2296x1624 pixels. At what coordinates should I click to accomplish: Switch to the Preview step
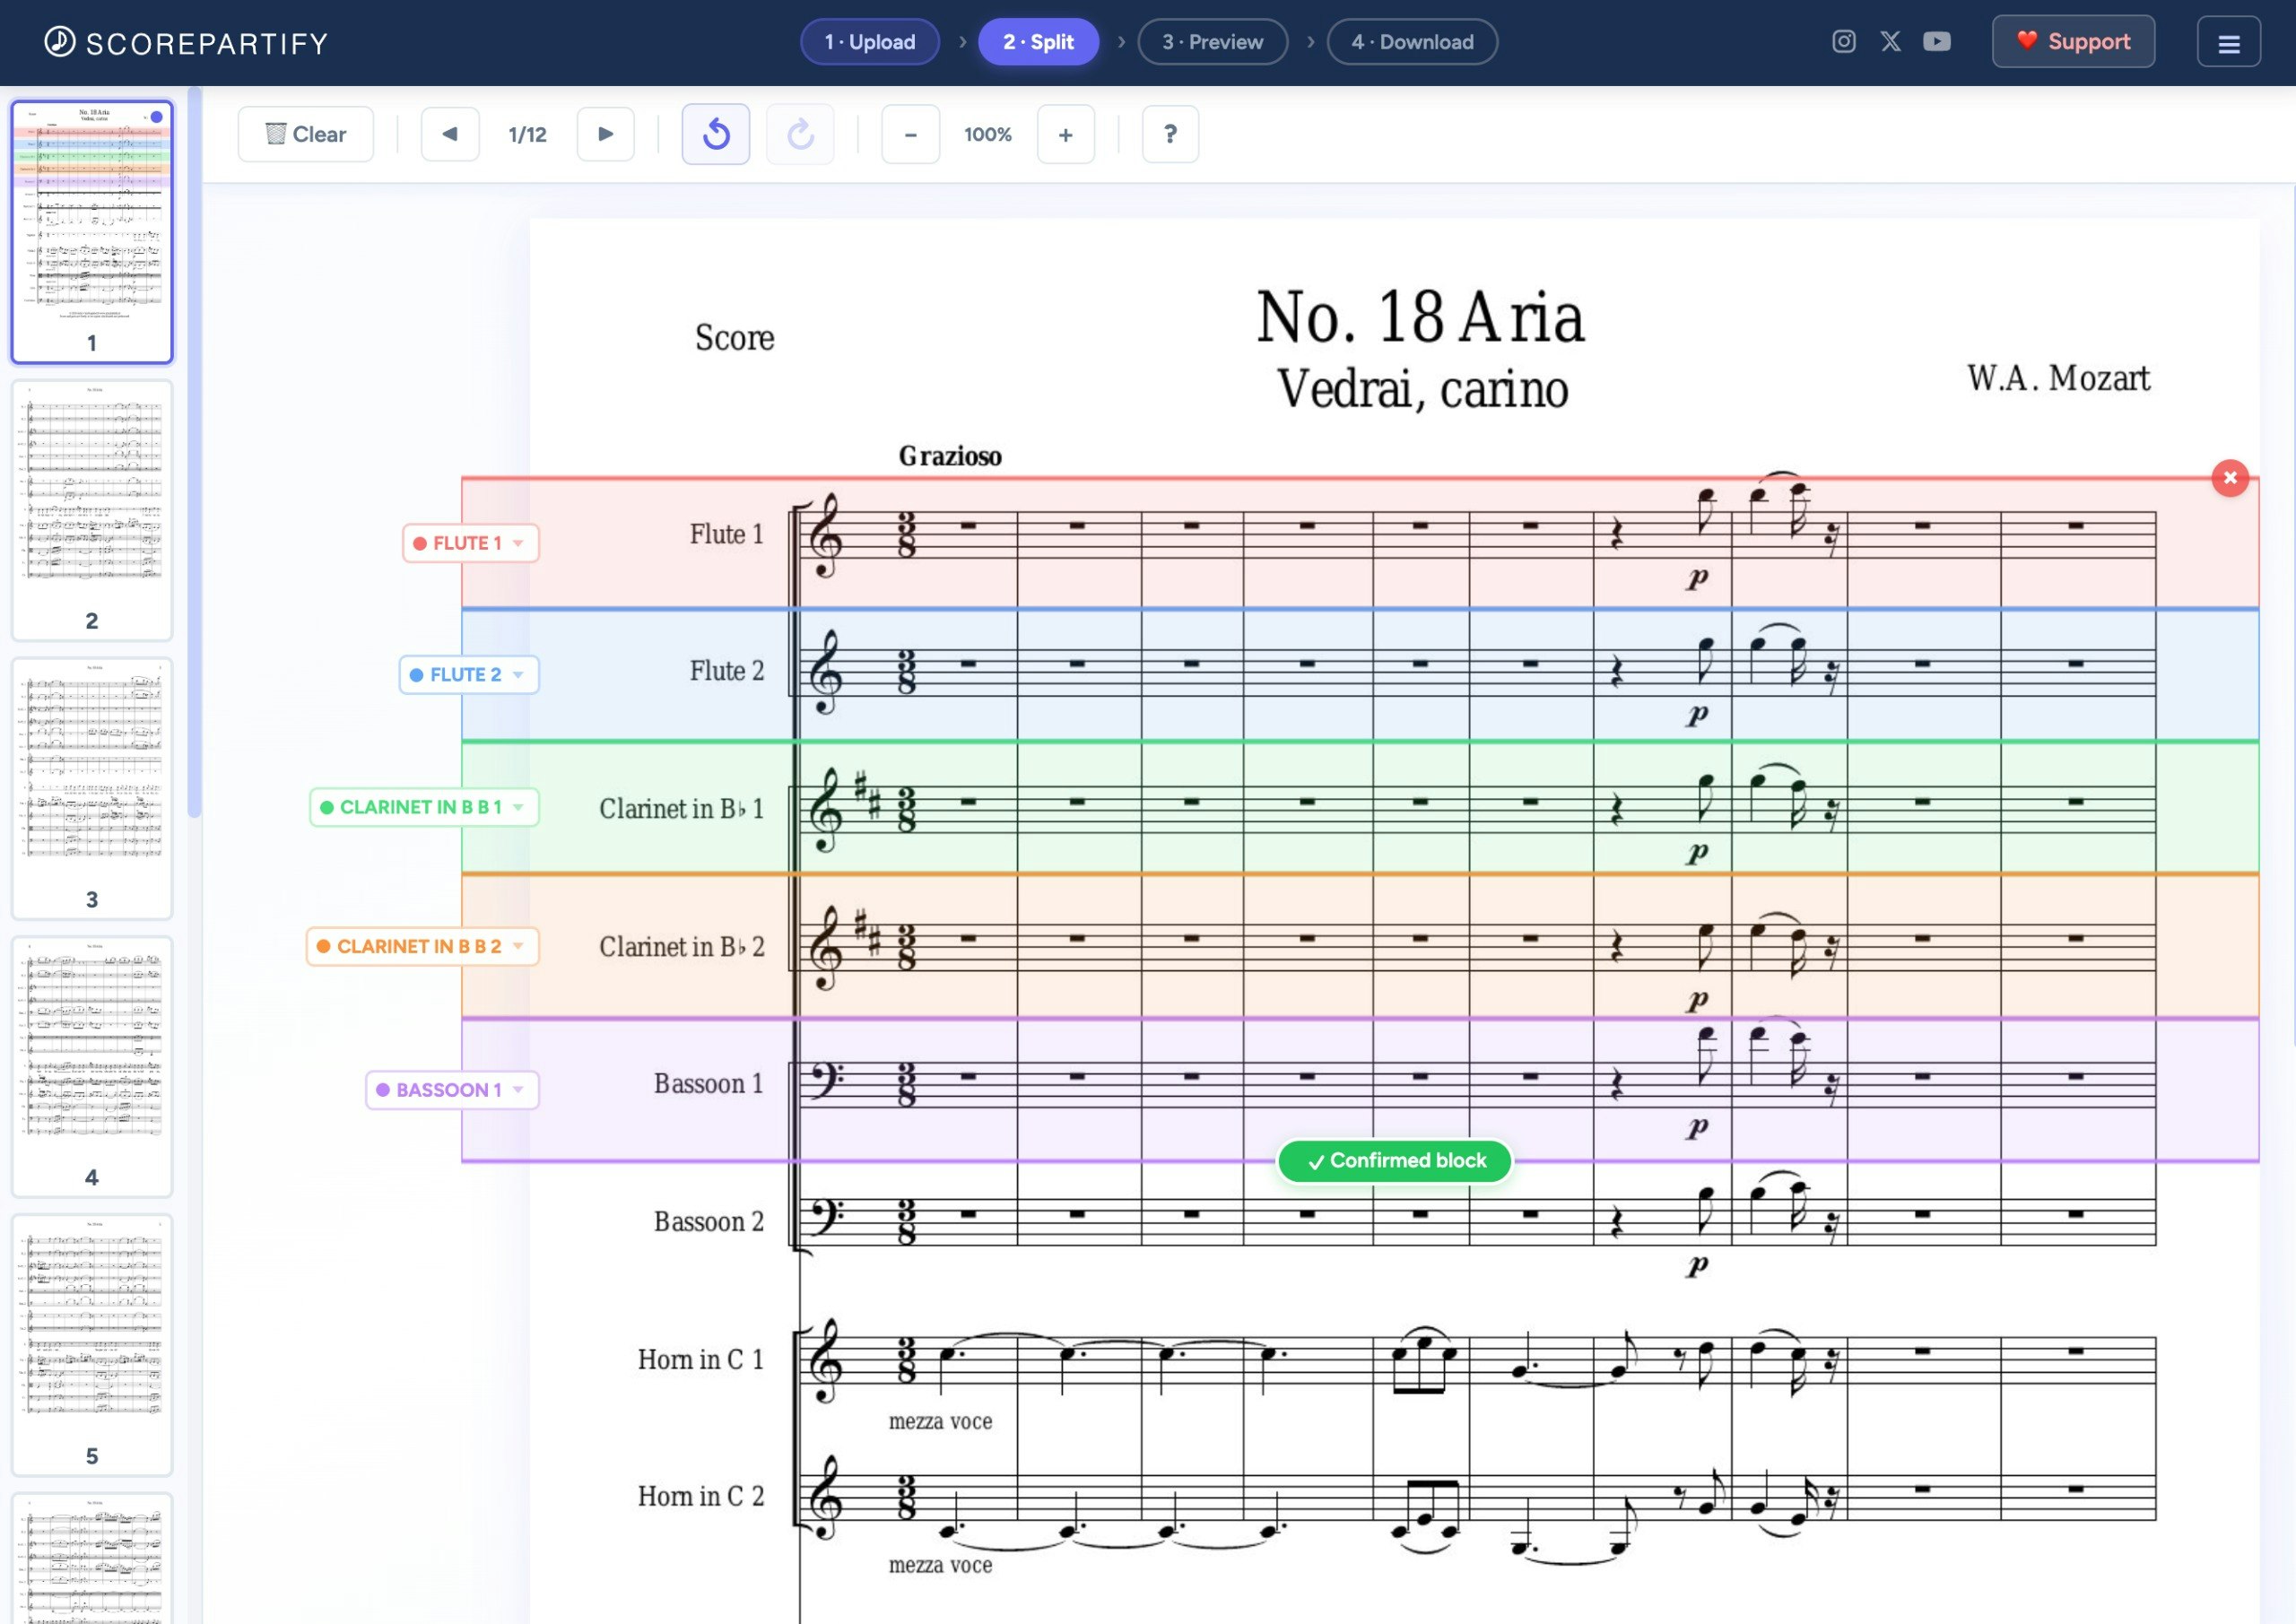pos(1212,41)
